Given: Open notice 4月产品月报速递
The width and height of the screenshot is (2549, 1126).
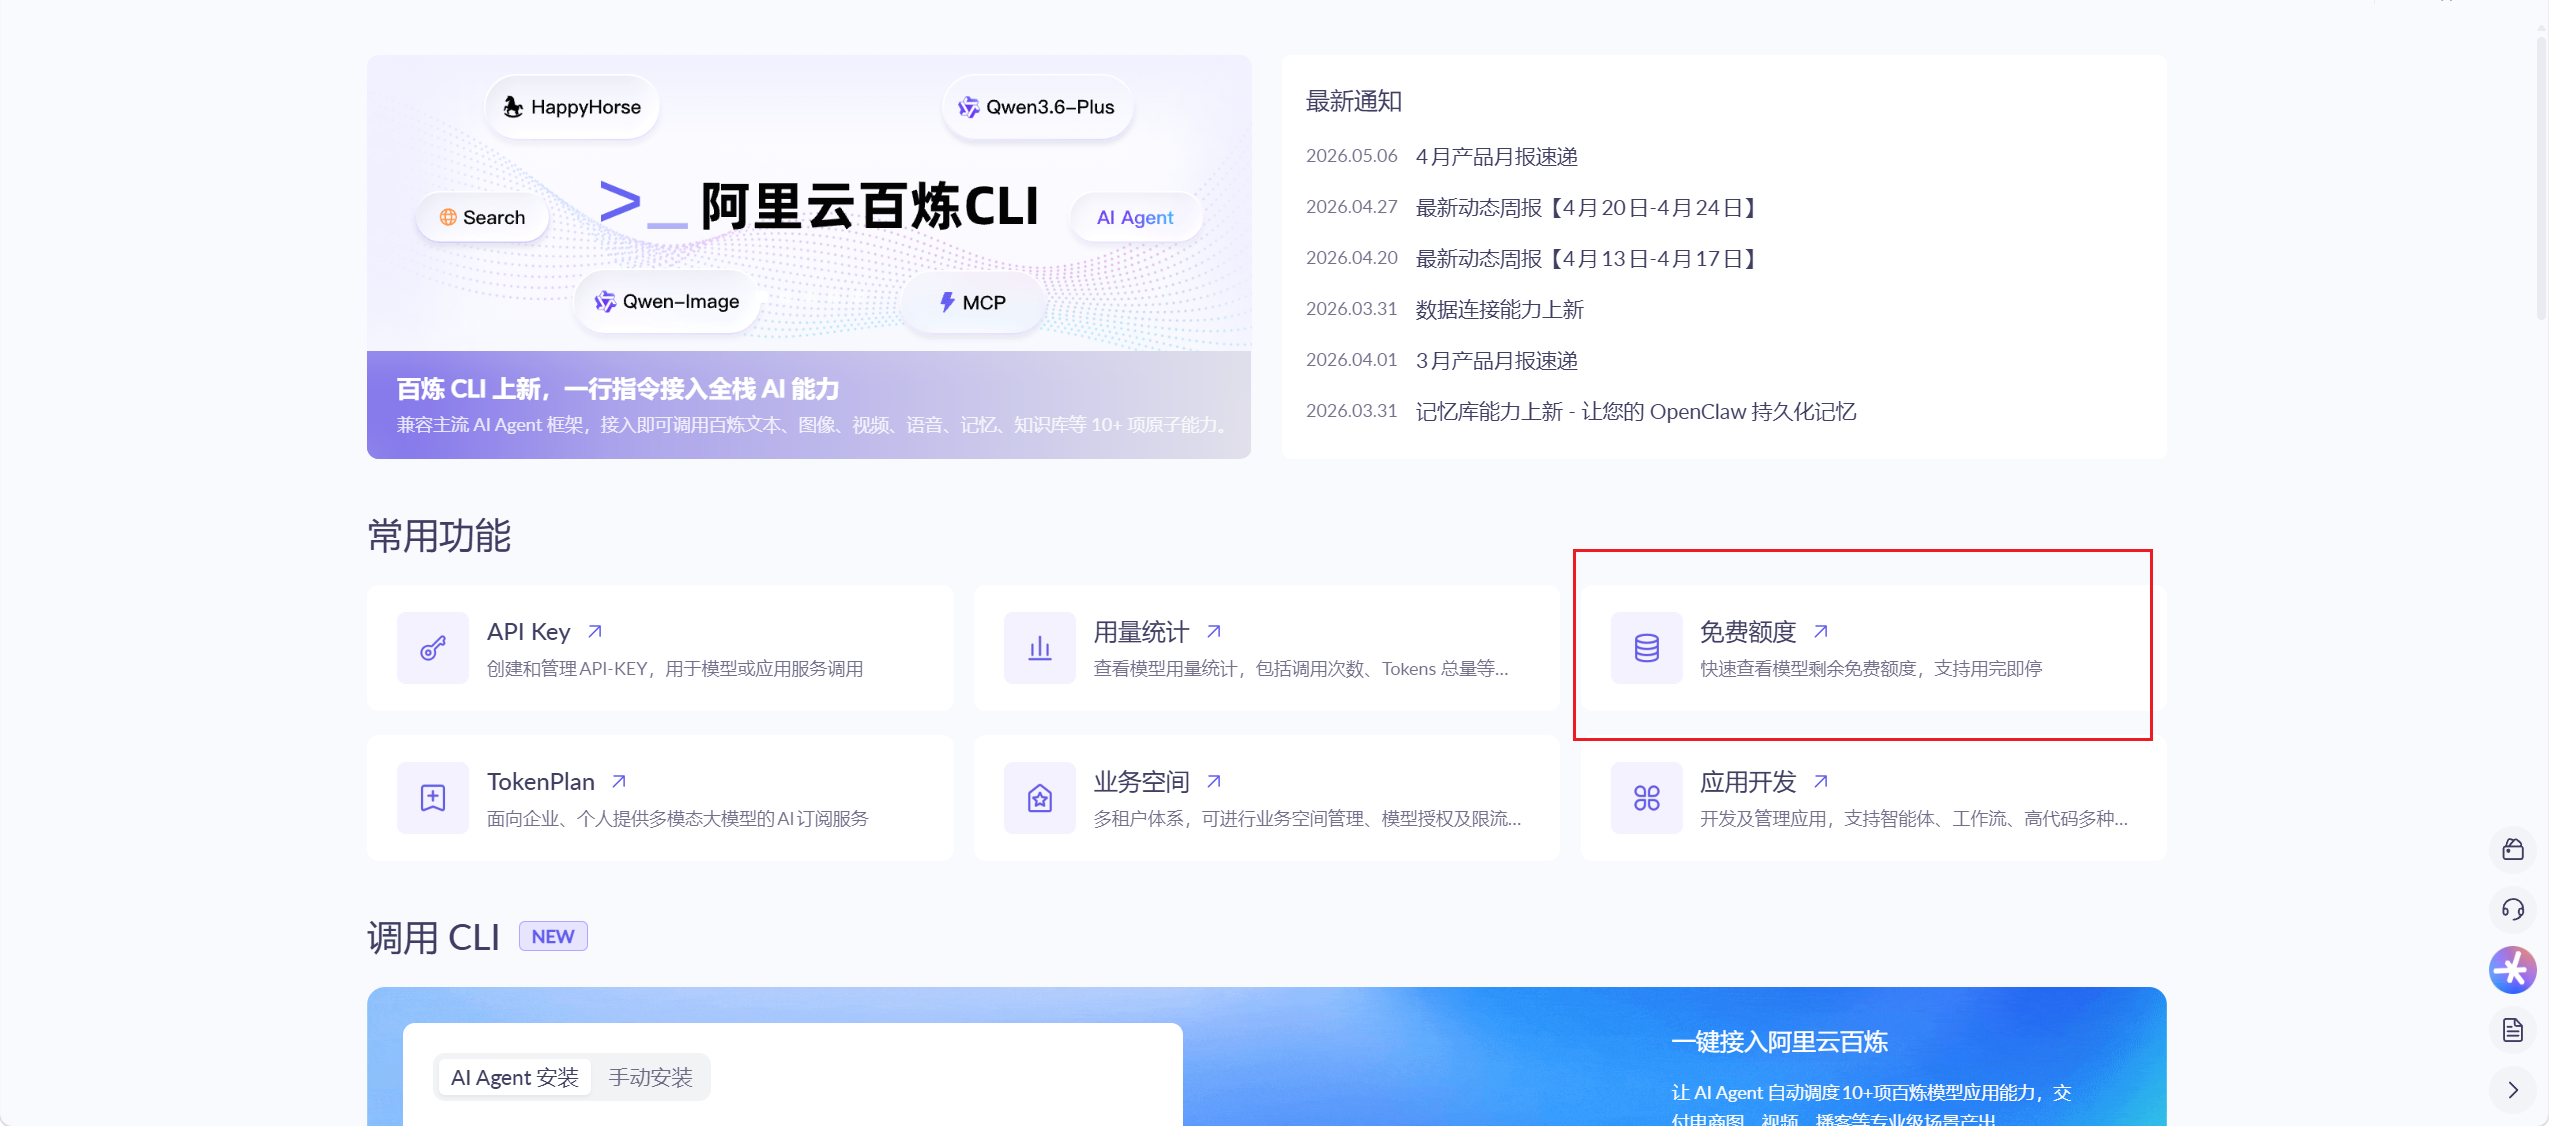Looking at the screenshot, I should [x=1497, y=157].
